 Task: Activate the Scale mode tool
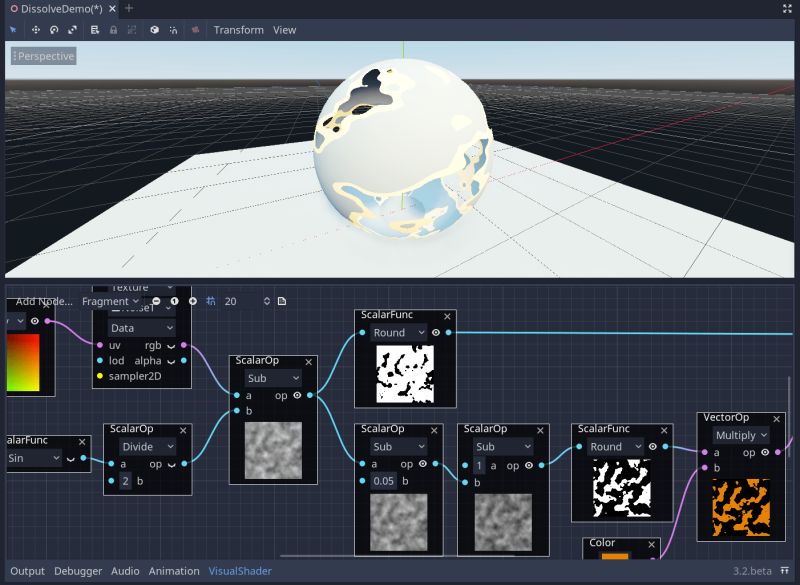point(72,30)
